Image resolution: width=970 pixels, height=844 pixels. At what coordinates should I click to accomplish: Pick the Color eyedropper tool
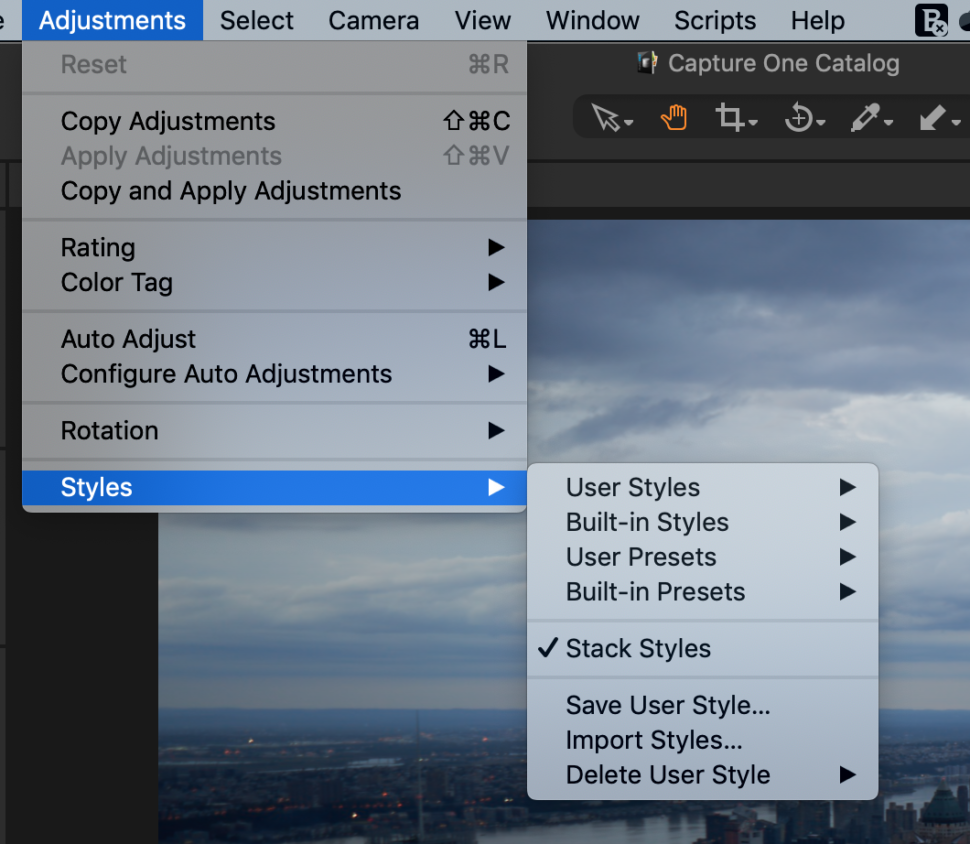[866, 117]
